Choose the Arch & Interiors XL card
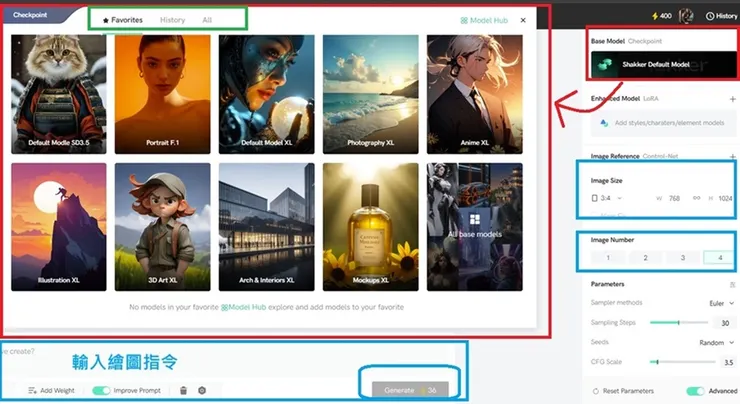The image size is (740, 404). pyautogui.click(x=266, y=227)
